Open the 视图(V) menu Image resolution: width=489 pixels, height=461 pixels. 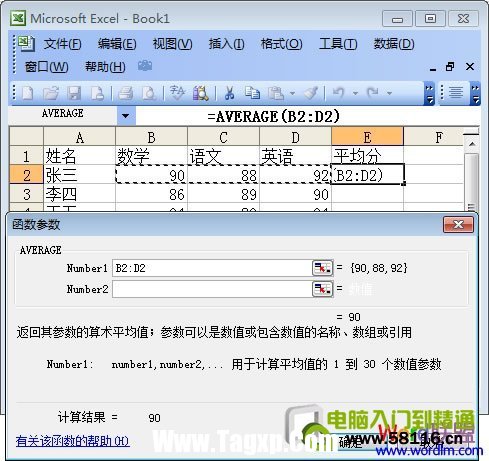[172, 44]
